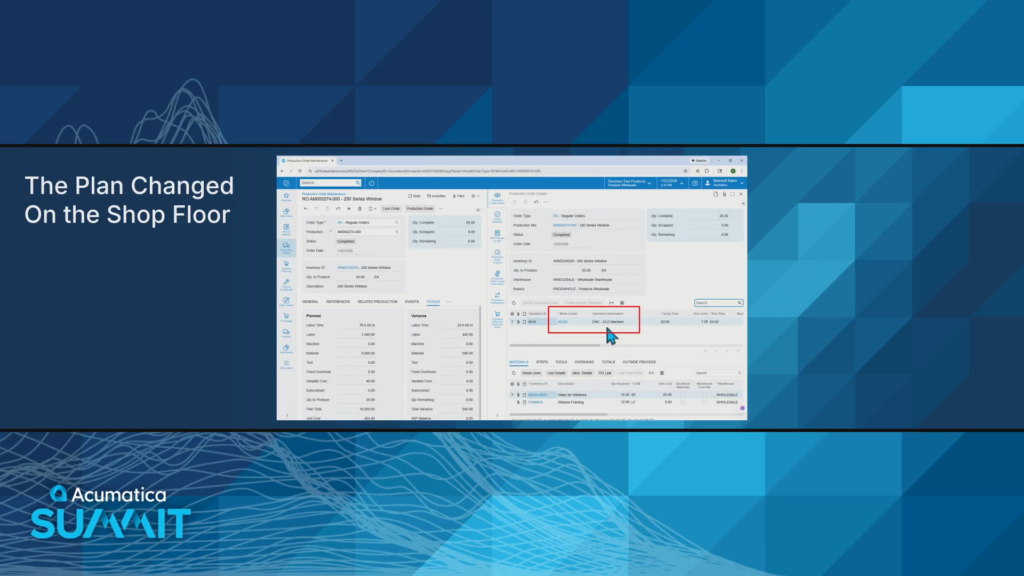The image size is (1024, 576).
Task: Switch to the OVERHEAD tab
Action: (x=584, y=362)
